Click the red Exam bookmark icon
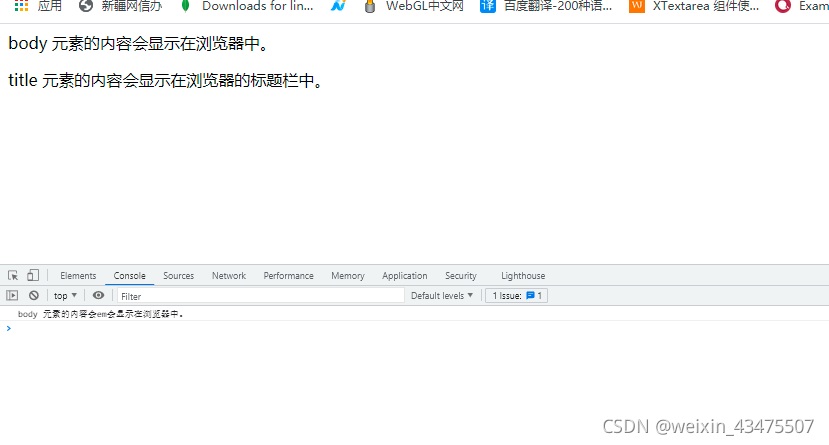 [783, 6]
